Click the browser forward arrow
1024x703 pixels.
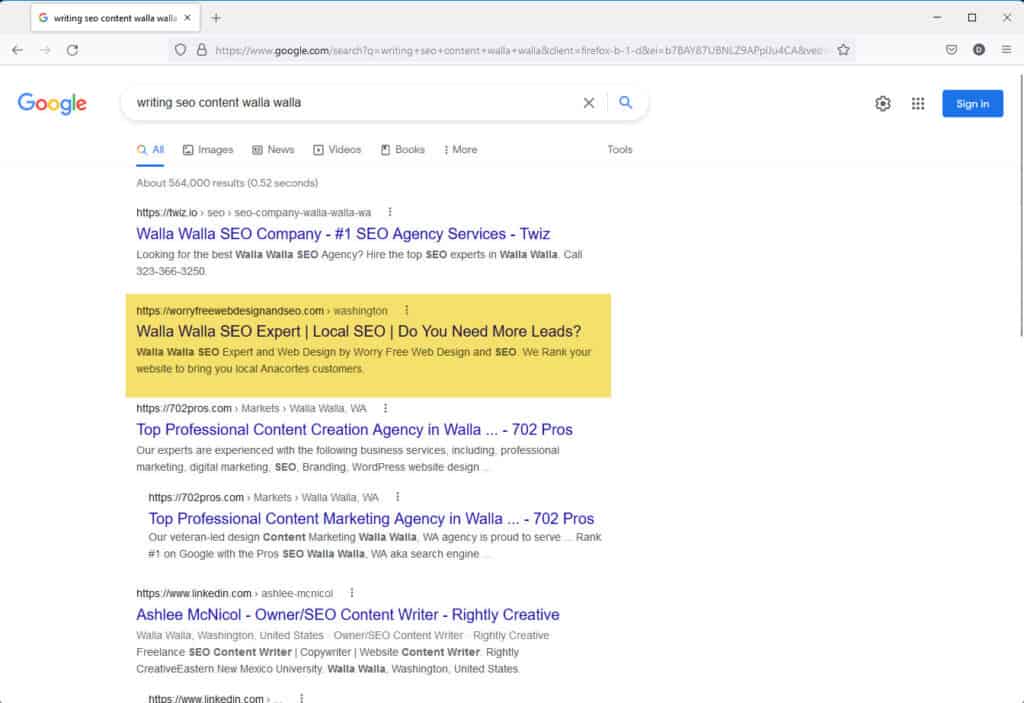(x=45, y=50)
